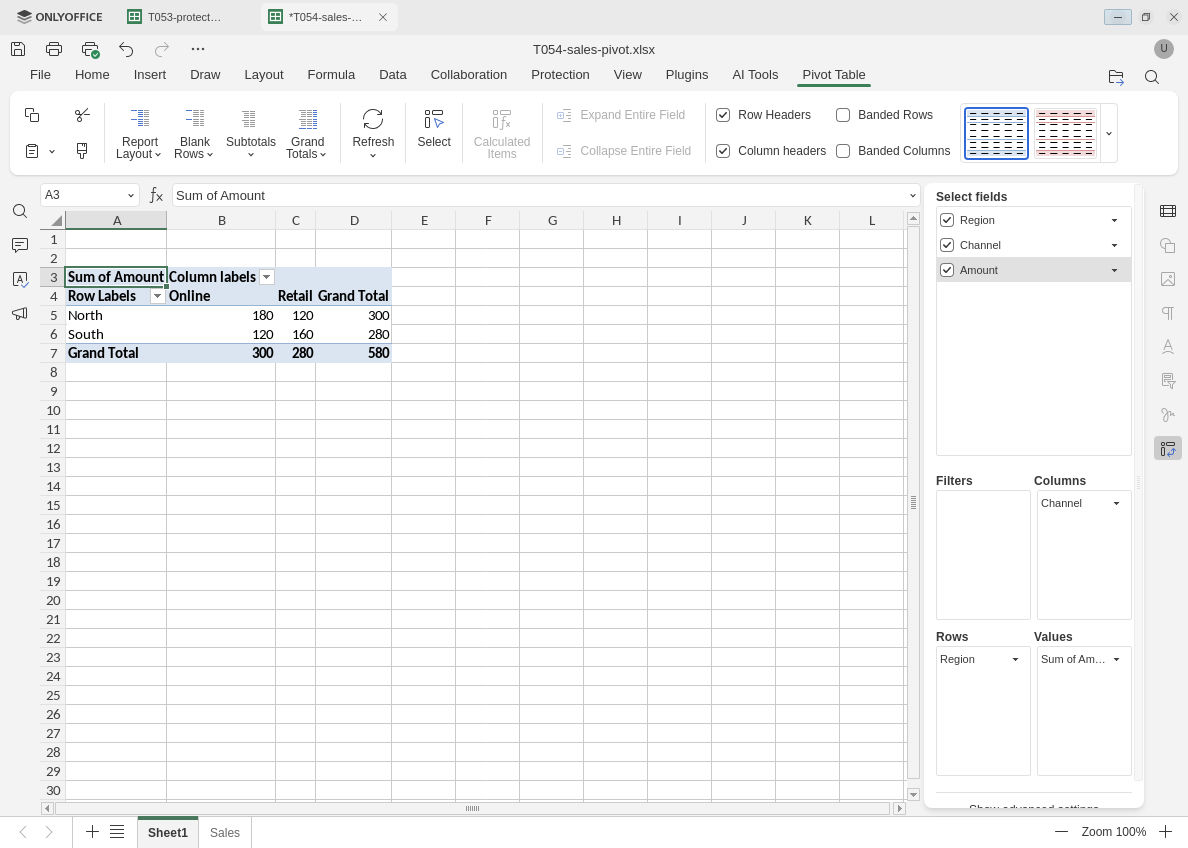Image resolution: width=1188 pixels, height=848 pixels.
Task: Click the function fx icon
Action: [156, 196]
